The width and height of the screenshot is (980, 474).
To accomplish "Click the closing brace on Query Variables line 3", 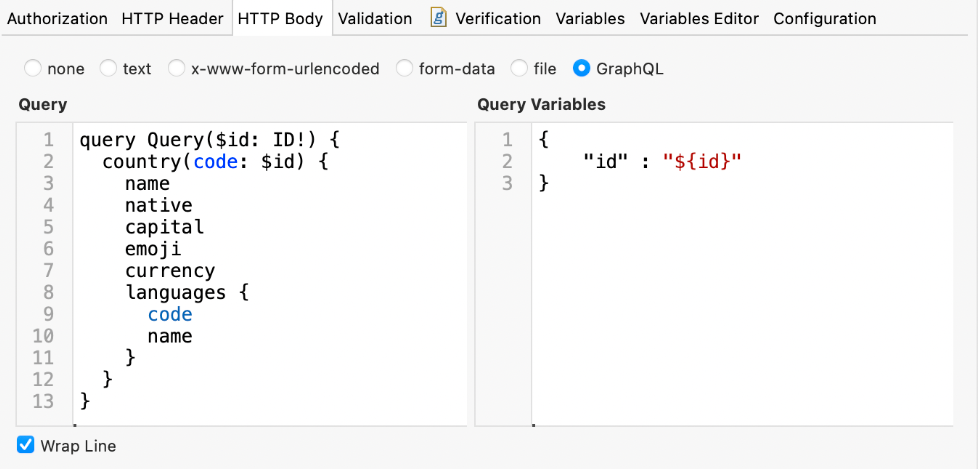I will click(543, 184).
